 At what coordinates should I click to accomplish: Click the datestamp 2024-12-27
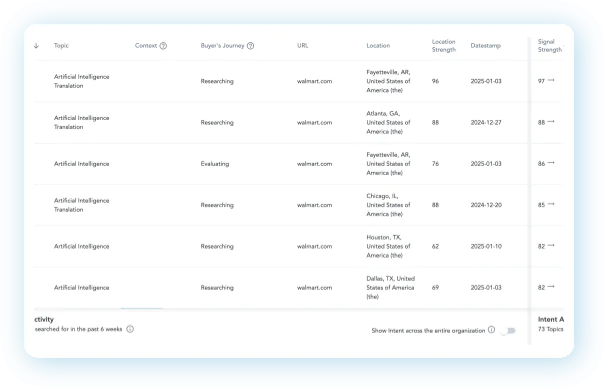486,122
